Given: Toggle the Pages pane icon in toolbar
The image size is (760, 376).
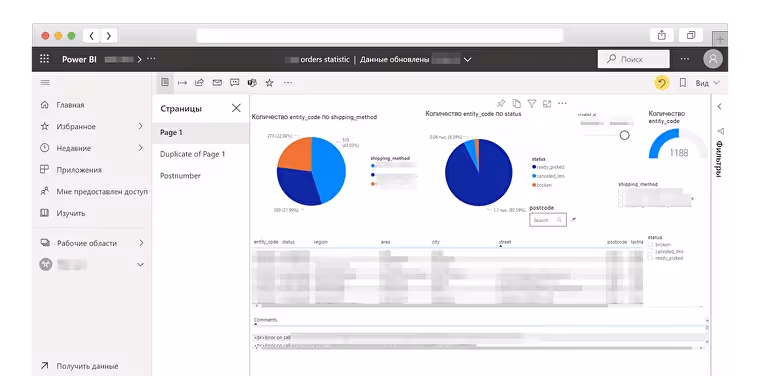Looking at the screenshot, I should [x=165, y=82].
